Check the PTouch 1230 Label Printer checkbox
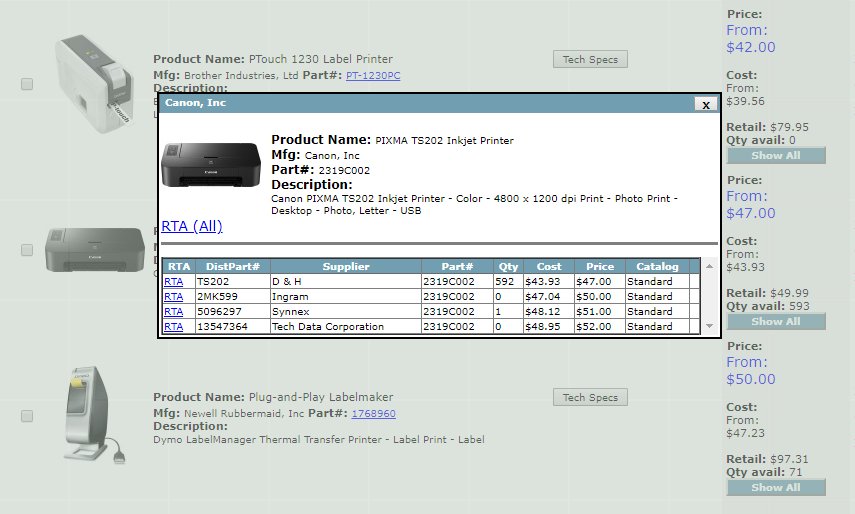Image resolution: width=855 pixels, height=514 pixels. click(27, 84)
